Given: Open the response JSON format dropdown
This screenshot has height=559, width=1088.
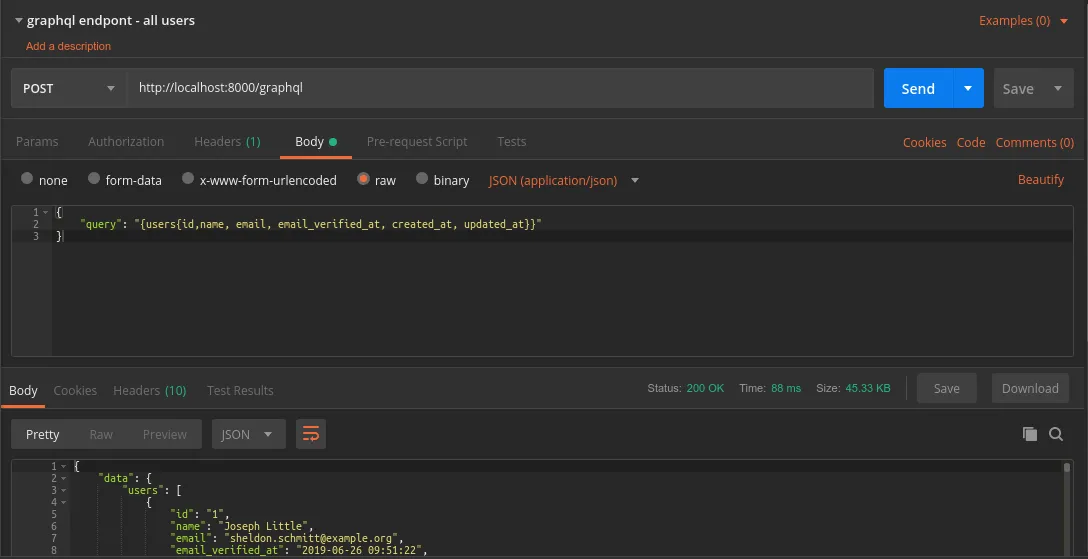Looking at the screenshot, I should pos(248,434).
